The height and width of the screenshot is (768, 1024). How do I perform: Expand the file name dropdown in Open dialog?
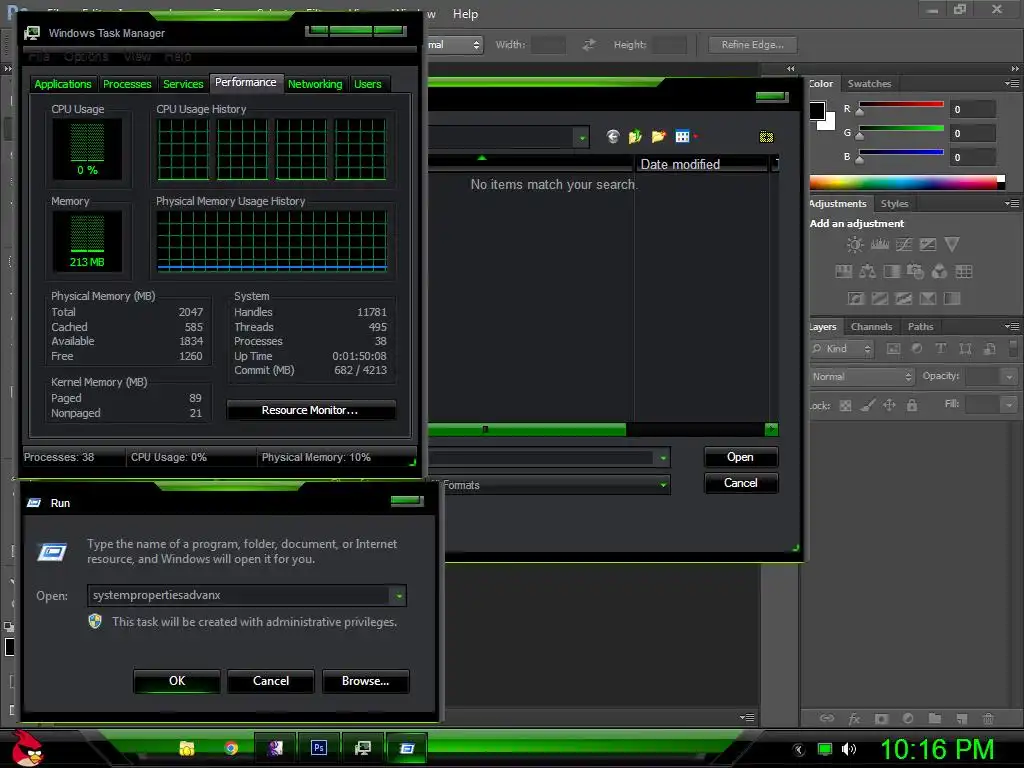pyautogui.click(x=663, y=458)
